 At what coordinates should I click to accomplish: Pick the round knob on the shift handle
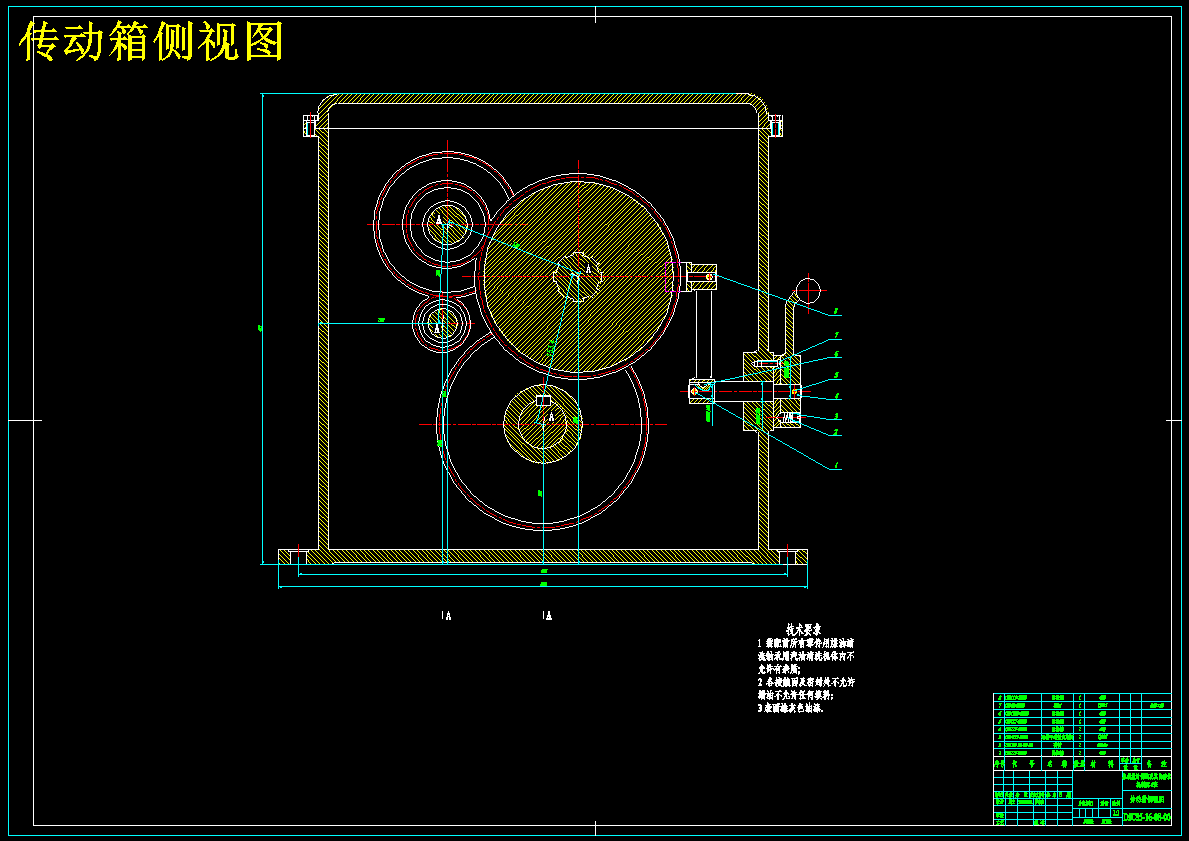click(809, 289)
